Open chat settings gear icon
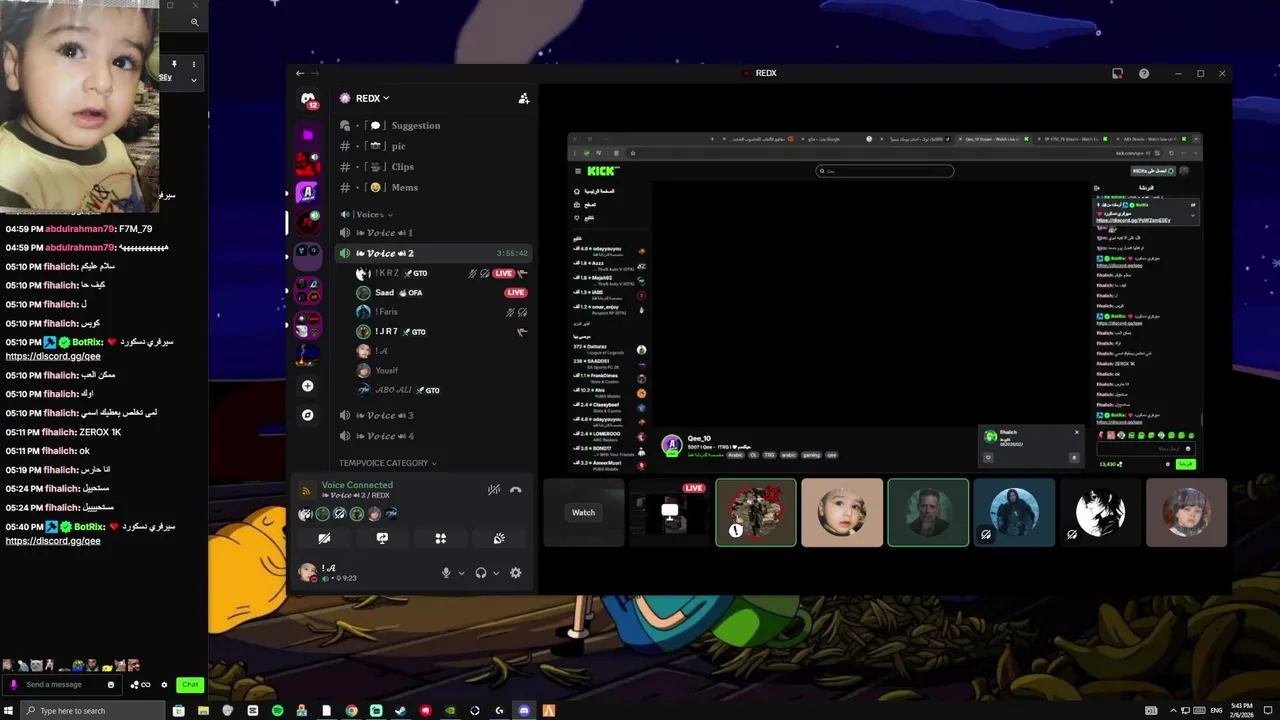The width and height of the screenshot is (1280, 720). click(164, 685)
